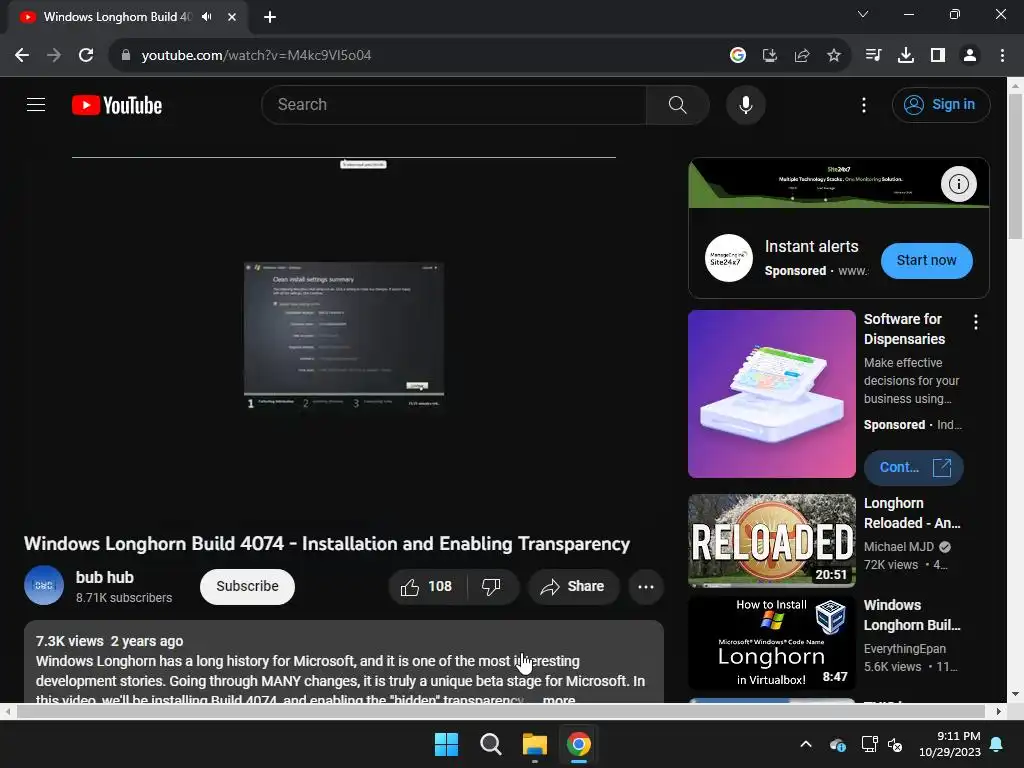Go back to the previous page
This screenshot has height=768, width=1024.
coord(22,55)
